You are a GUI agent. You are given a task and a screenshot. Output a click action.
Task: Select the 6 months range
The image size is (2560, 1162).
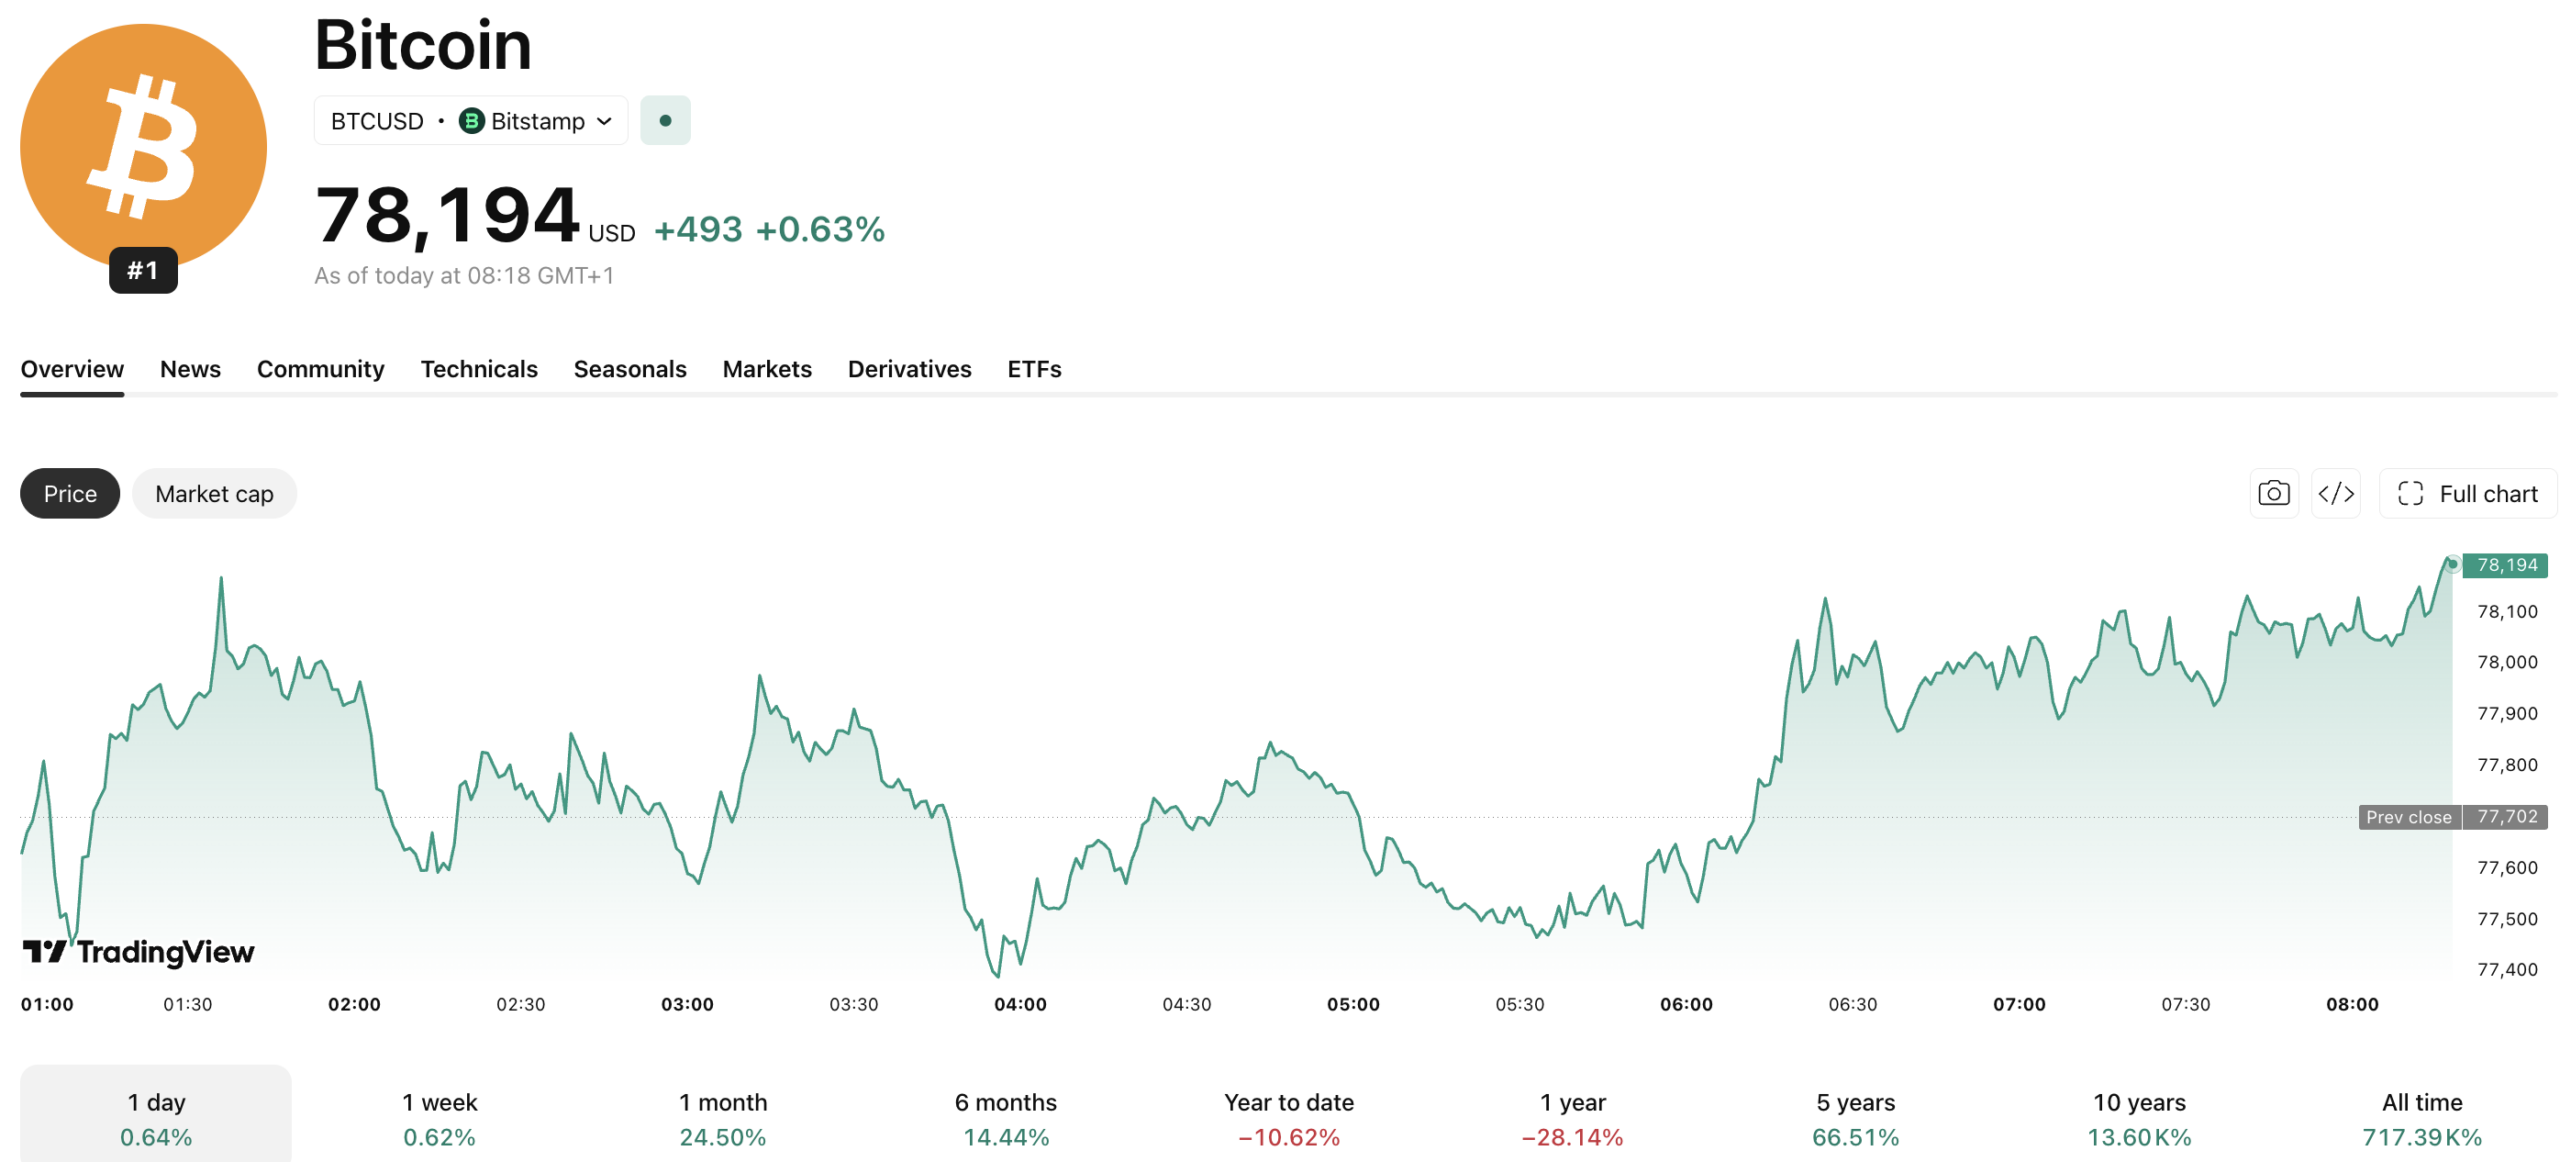[x=1005, y=1118]
